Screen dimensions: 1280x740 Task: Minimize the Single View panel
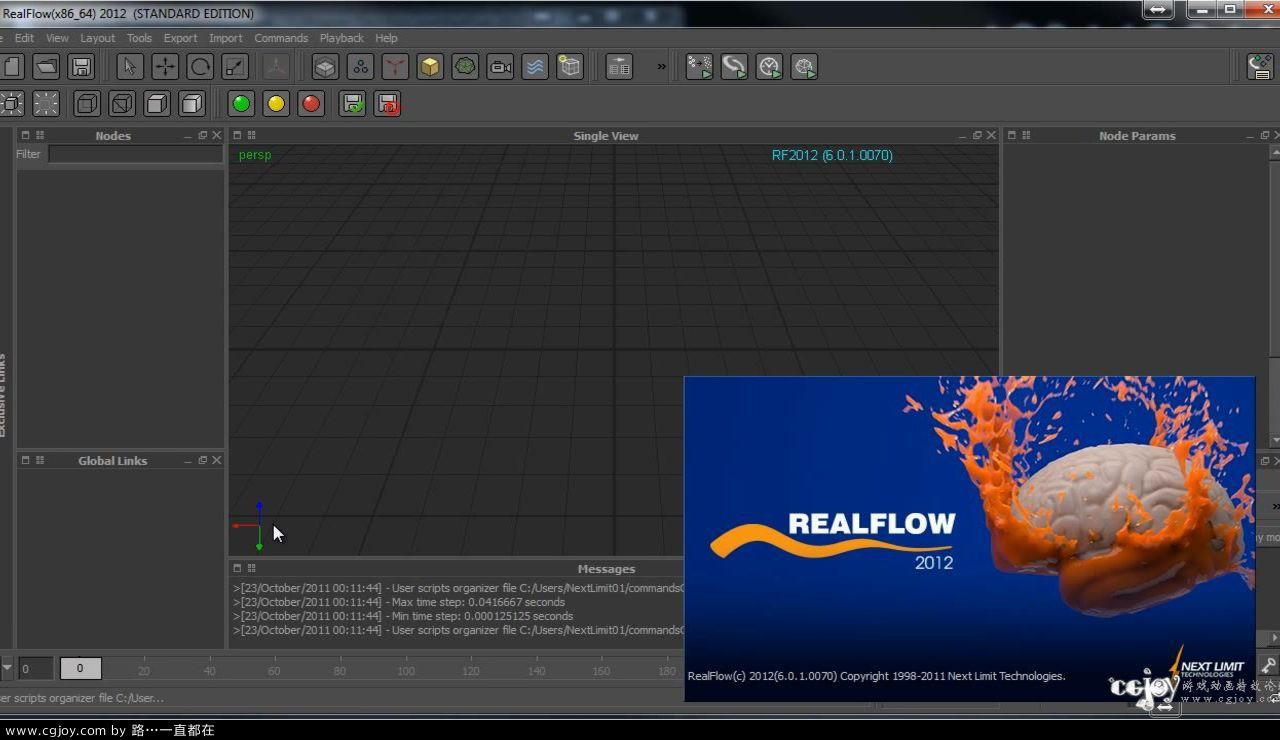[962, 136]
